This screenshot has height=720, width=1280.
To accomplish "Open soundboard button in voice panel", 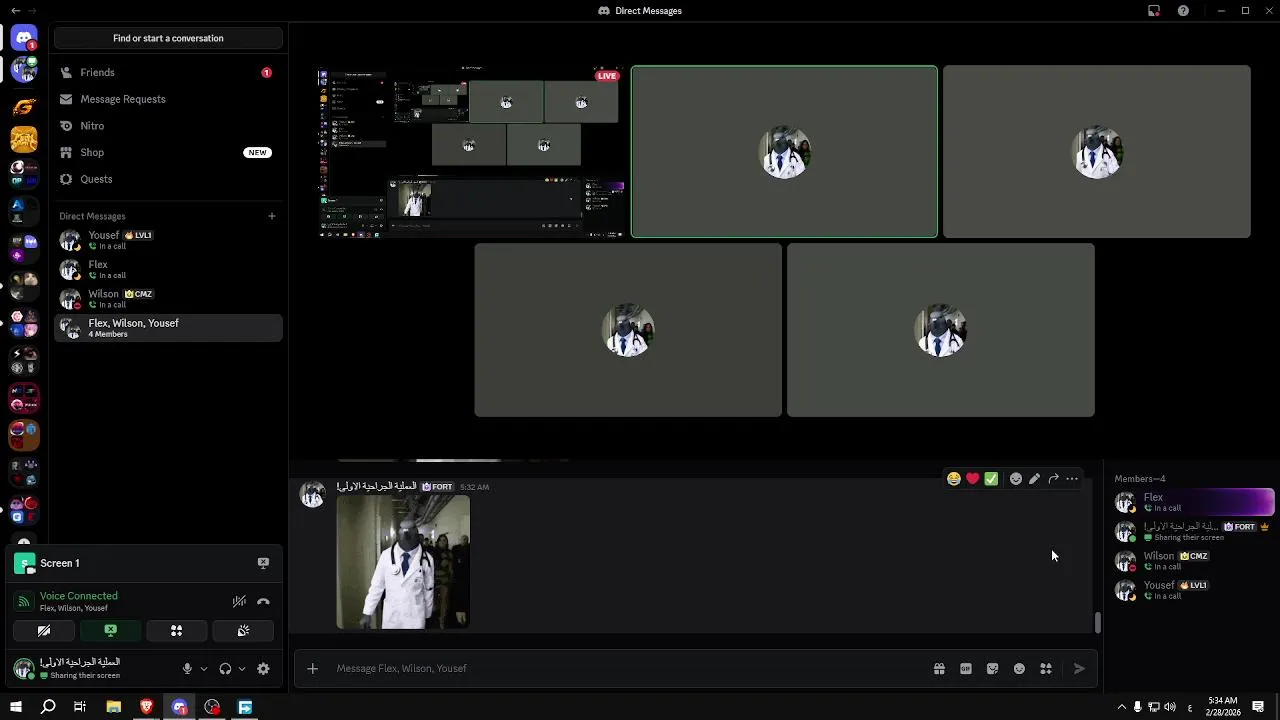I will pos(243,631).
